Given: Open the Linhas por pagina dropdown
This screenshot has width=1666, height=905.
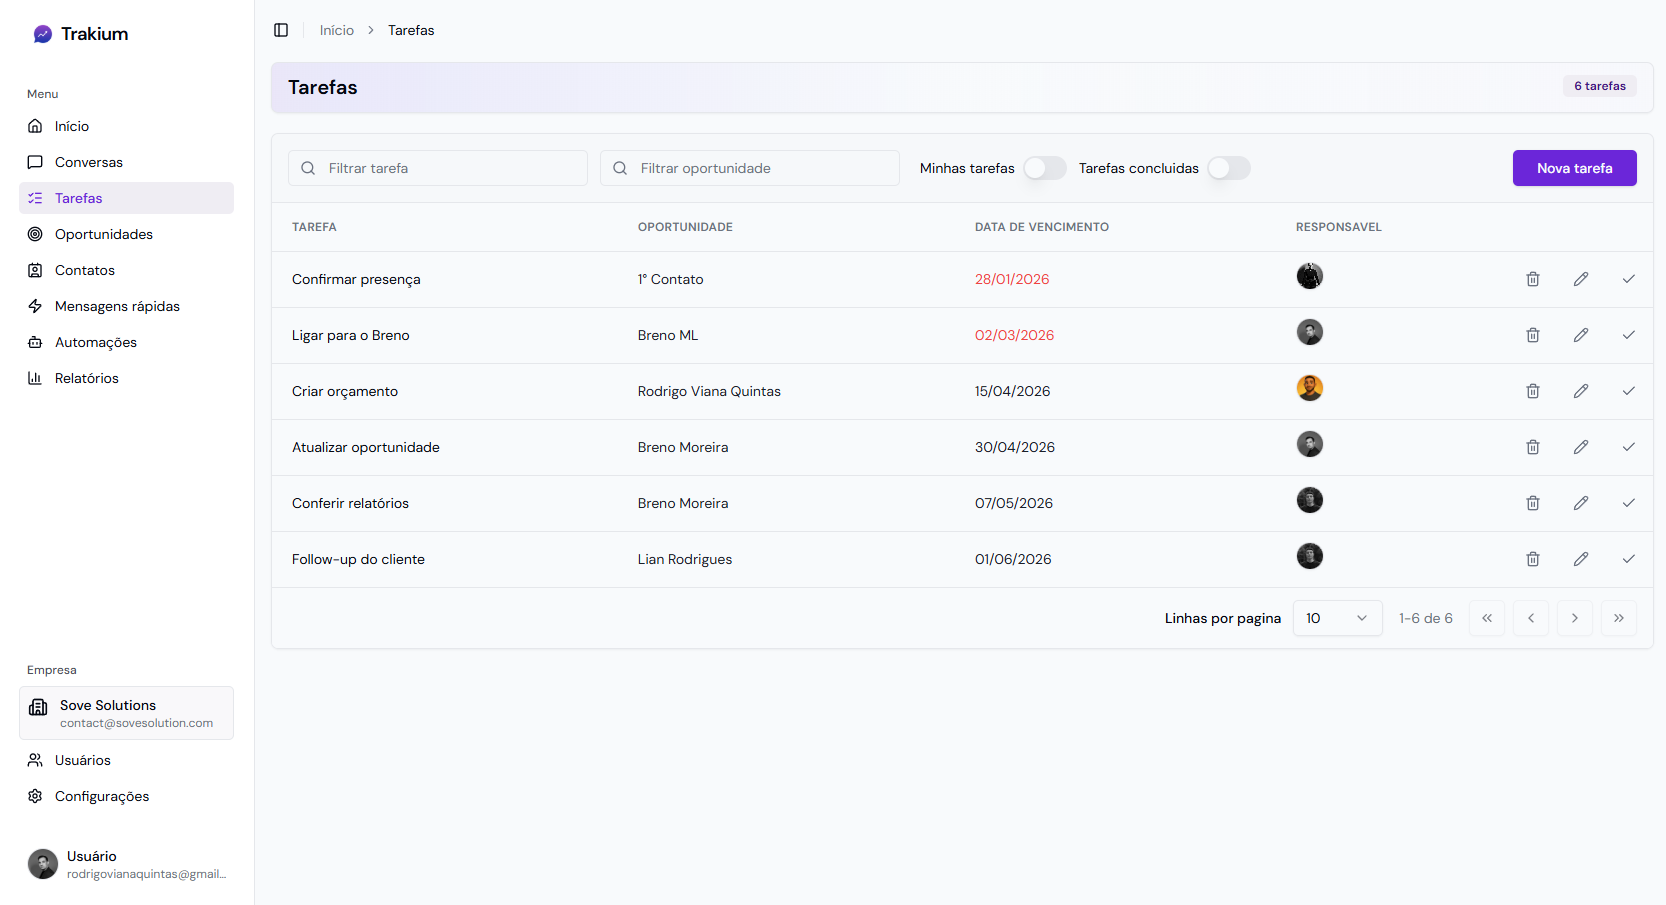Looking at the screenshot, I should pos(1336,618).
